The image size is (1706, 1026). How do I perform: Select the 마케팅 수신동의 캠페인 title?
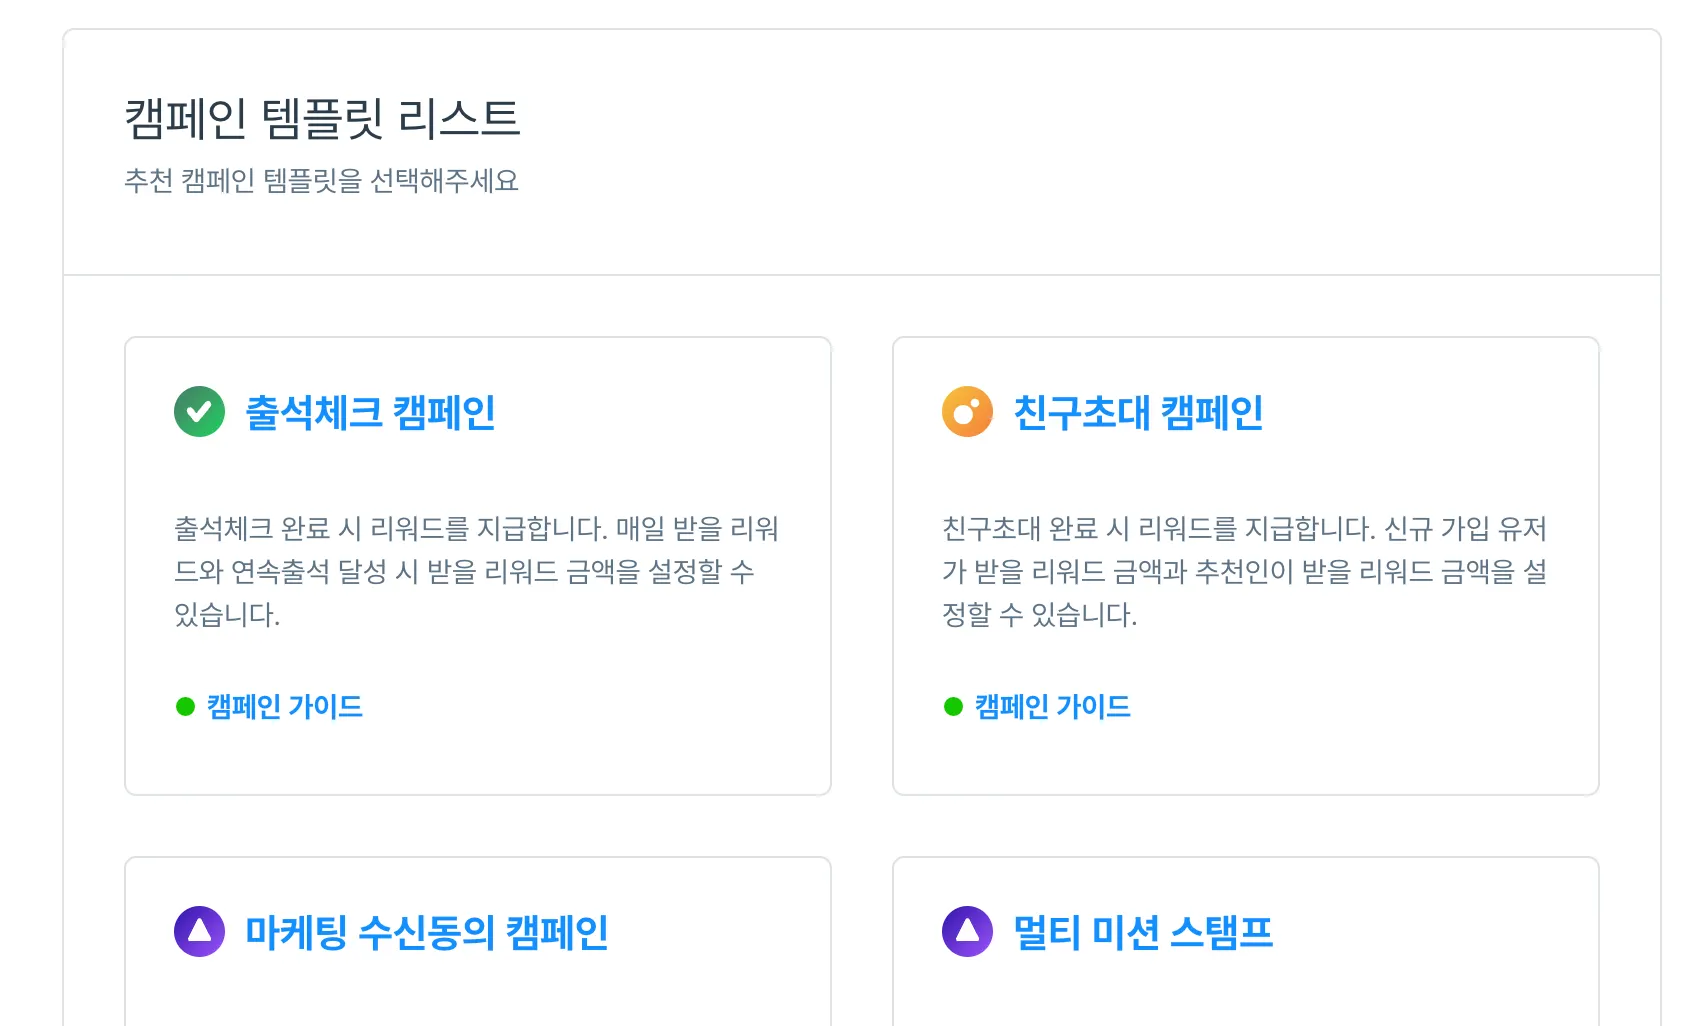coord(426,933)
